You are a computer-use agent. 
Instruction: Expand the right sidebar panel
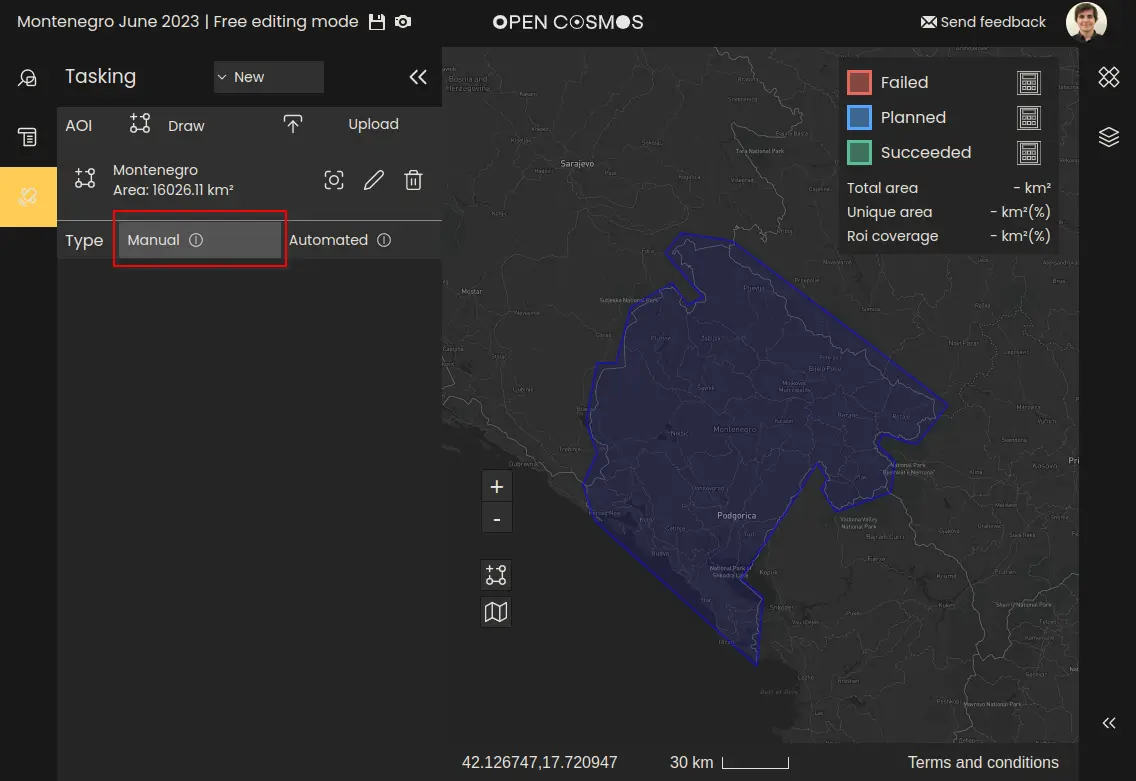1108,723
